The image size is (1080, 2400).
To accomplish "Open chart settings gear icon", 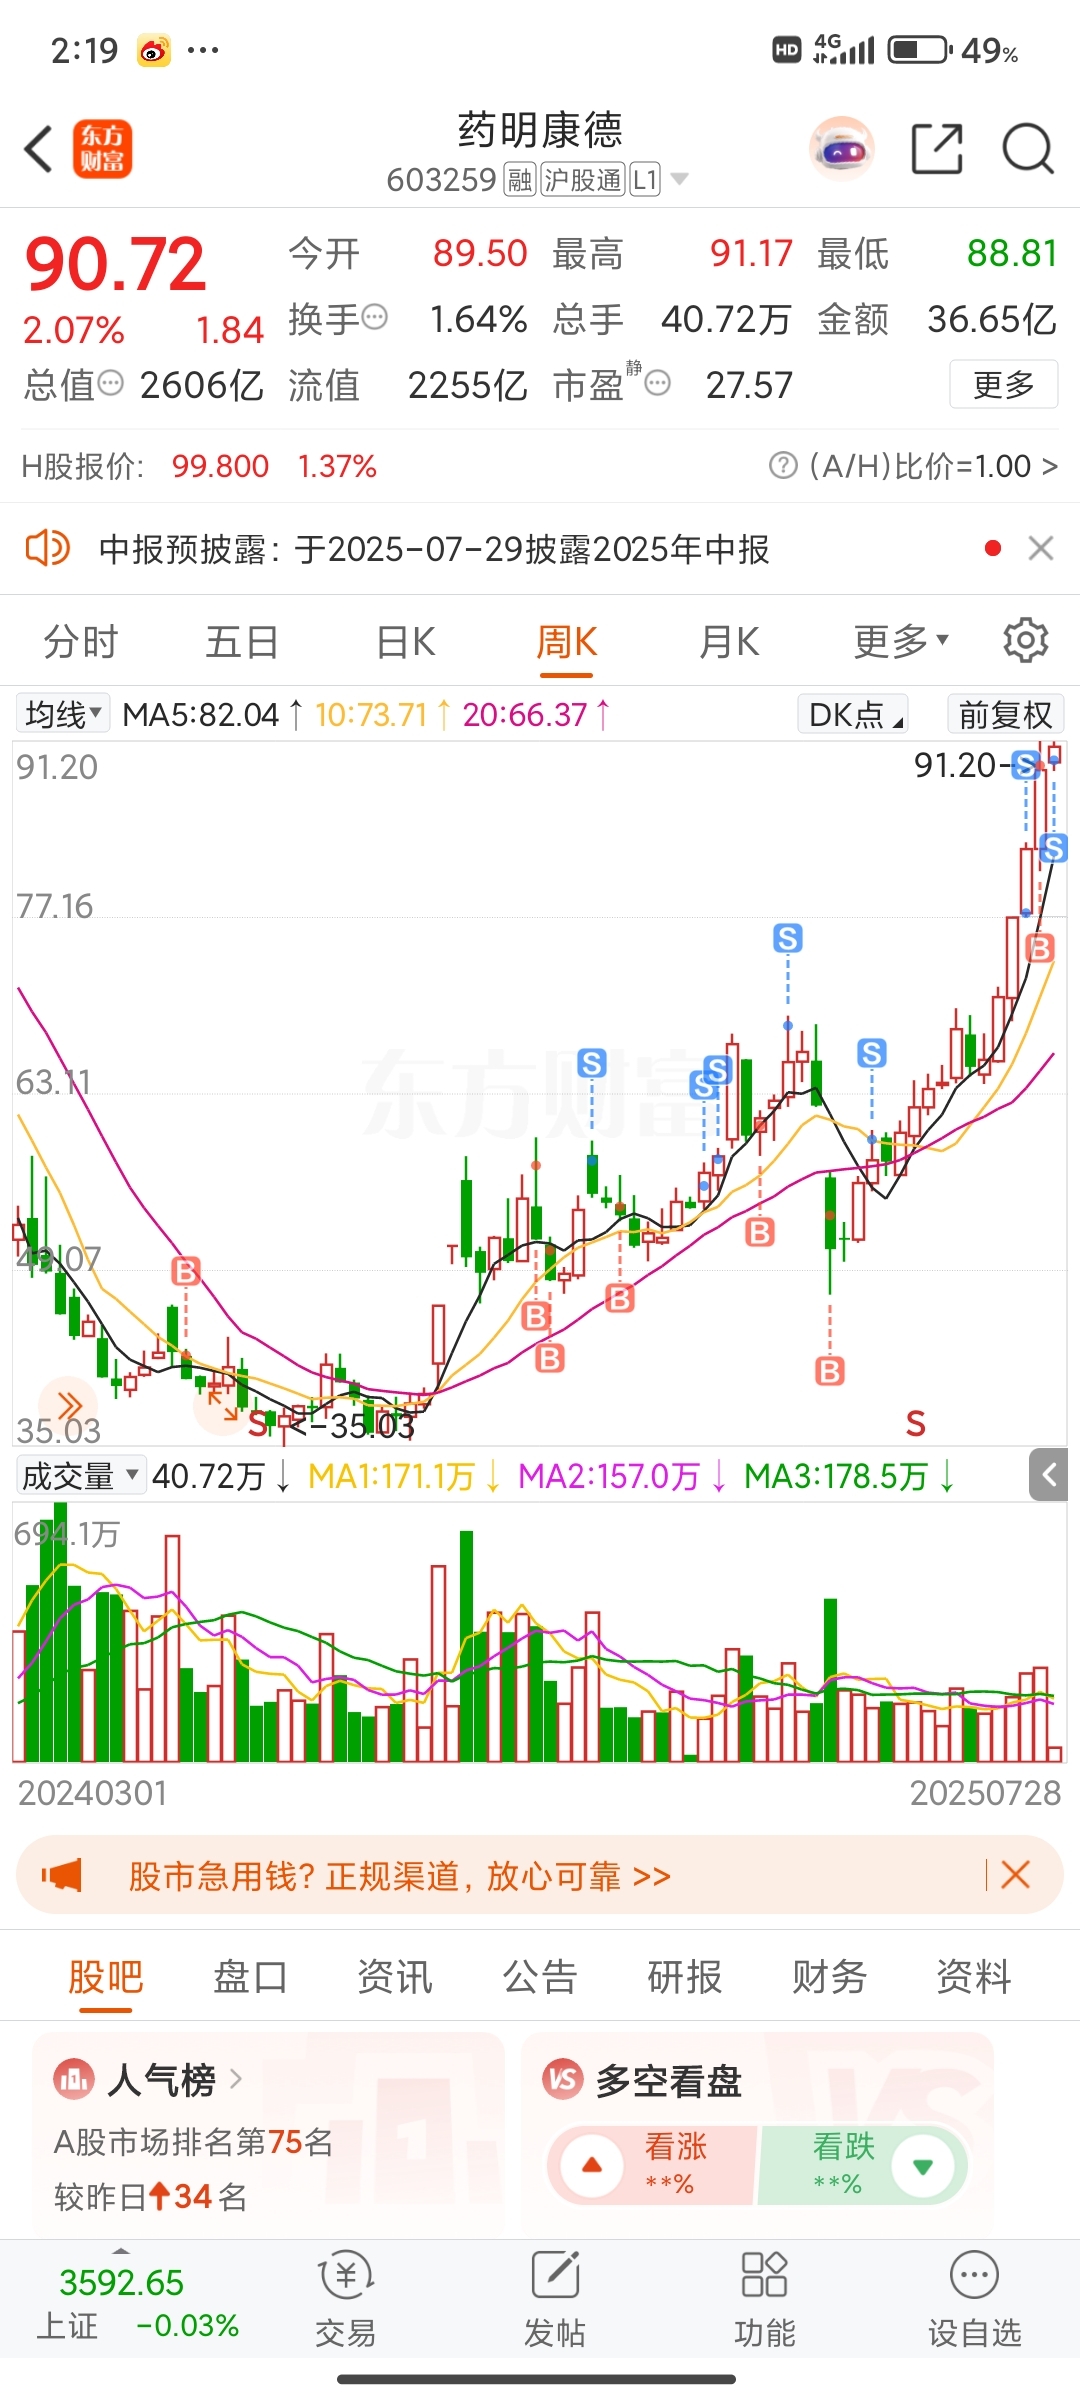I will [x=1025, y=640].
